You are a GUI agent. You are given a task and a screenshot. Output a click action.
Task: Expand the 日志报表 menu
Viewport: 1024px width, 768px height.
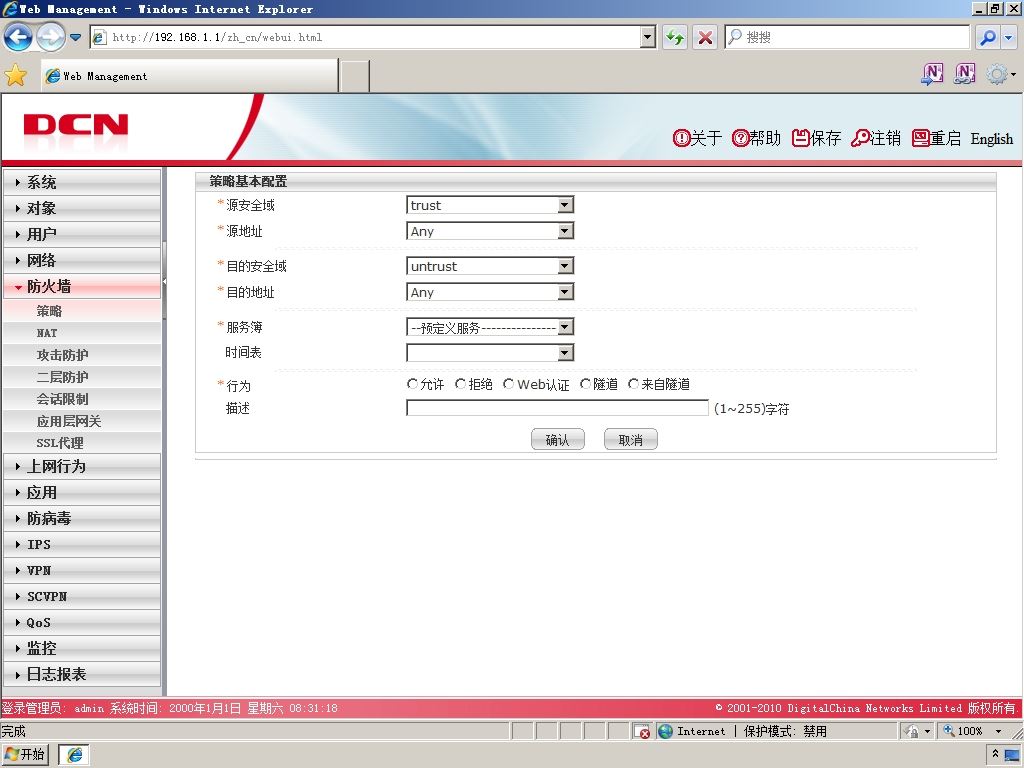pos(82,674)
